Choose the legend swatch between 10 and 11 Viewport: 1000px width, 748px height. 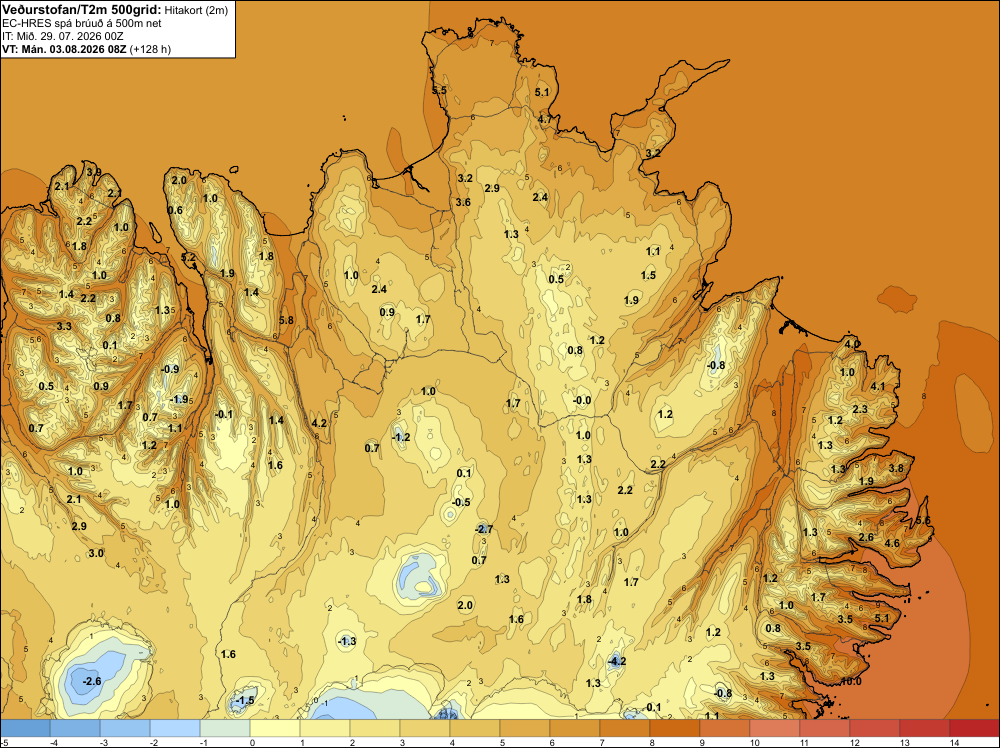(x=775, y=728)
